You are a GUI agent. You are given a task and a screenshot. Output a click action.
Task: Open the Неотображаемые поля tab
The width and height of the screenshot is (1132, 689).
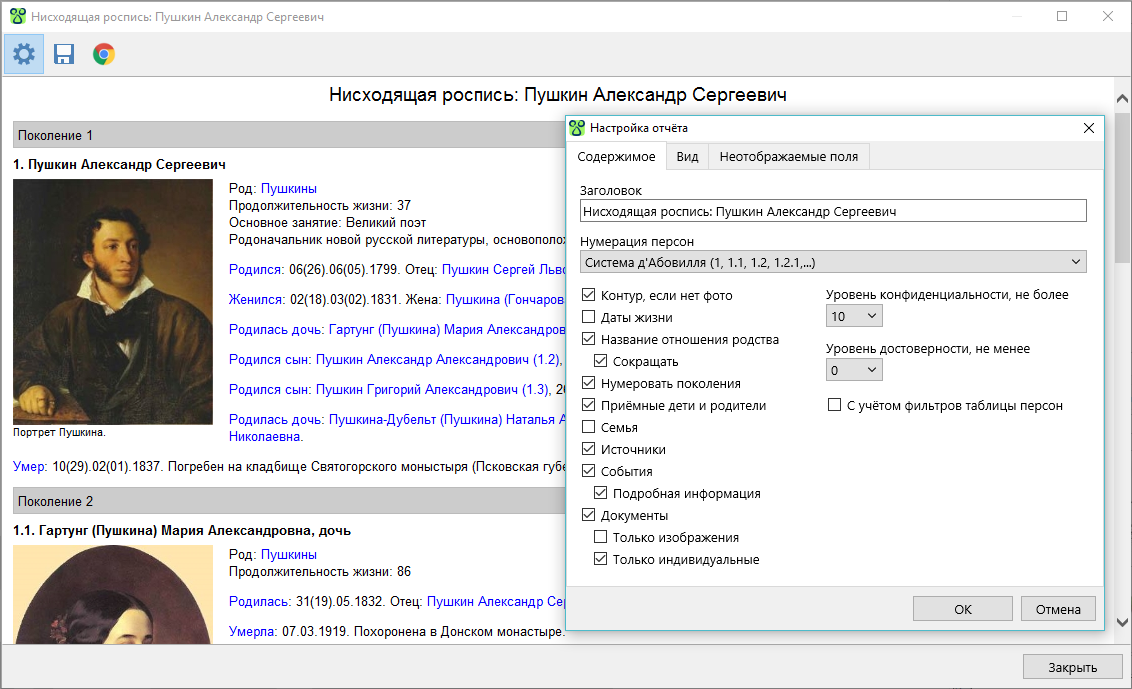[788, 157]
